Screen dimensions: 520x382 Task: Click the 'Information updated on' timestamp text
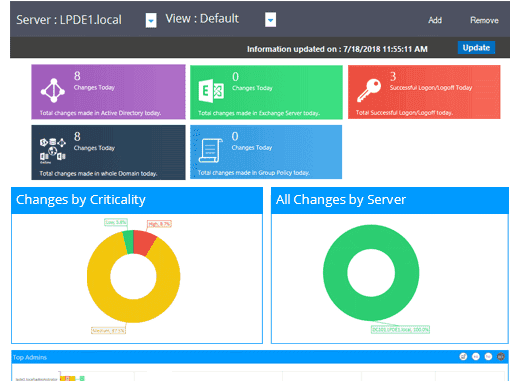(x=337, y=49)
